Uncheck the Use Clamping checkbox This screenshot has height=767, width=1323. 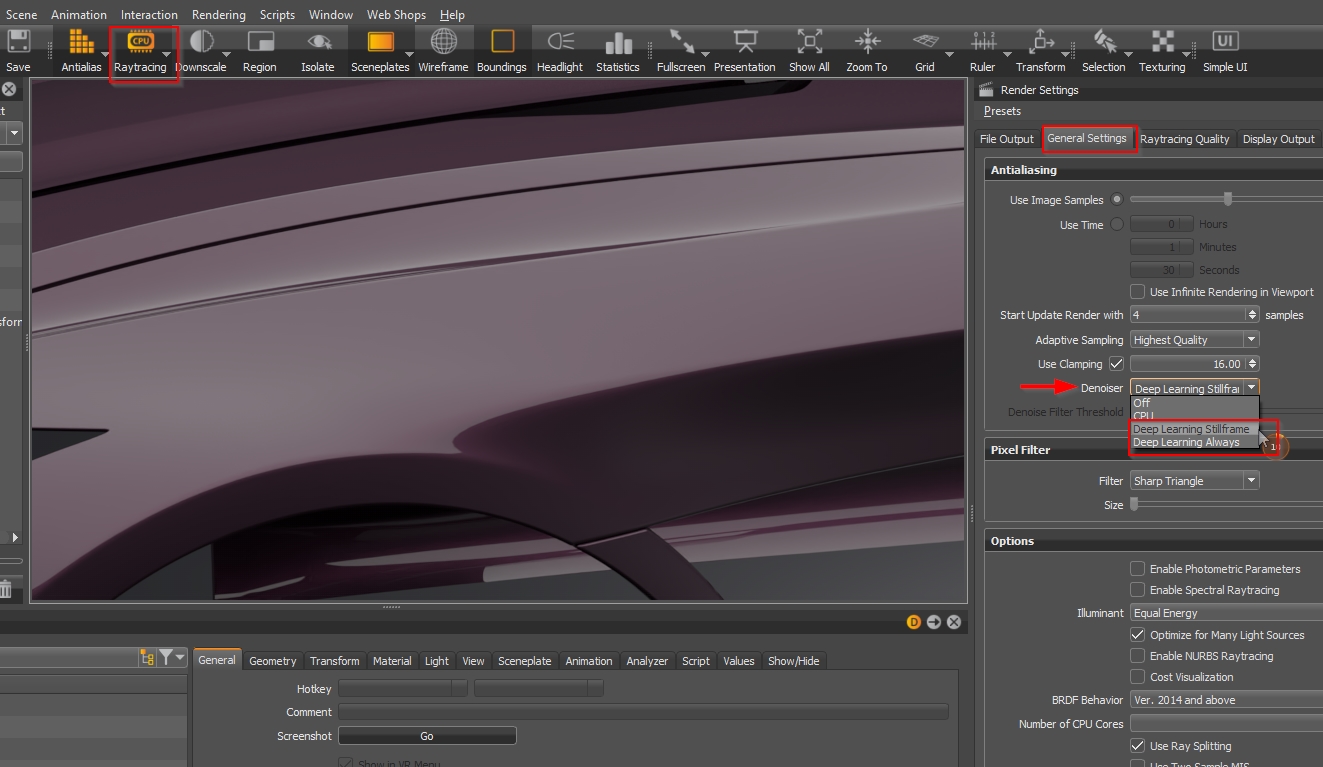pyautogui.click(x=1116, y=364)
